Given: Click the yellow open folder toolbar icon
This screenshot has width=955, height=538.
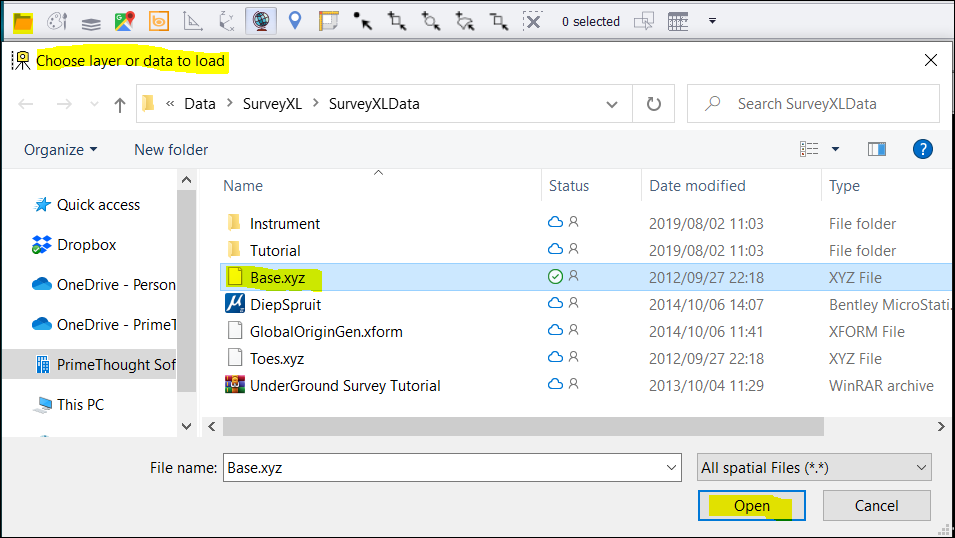Looking at the screenshot, I should point(22,20).
